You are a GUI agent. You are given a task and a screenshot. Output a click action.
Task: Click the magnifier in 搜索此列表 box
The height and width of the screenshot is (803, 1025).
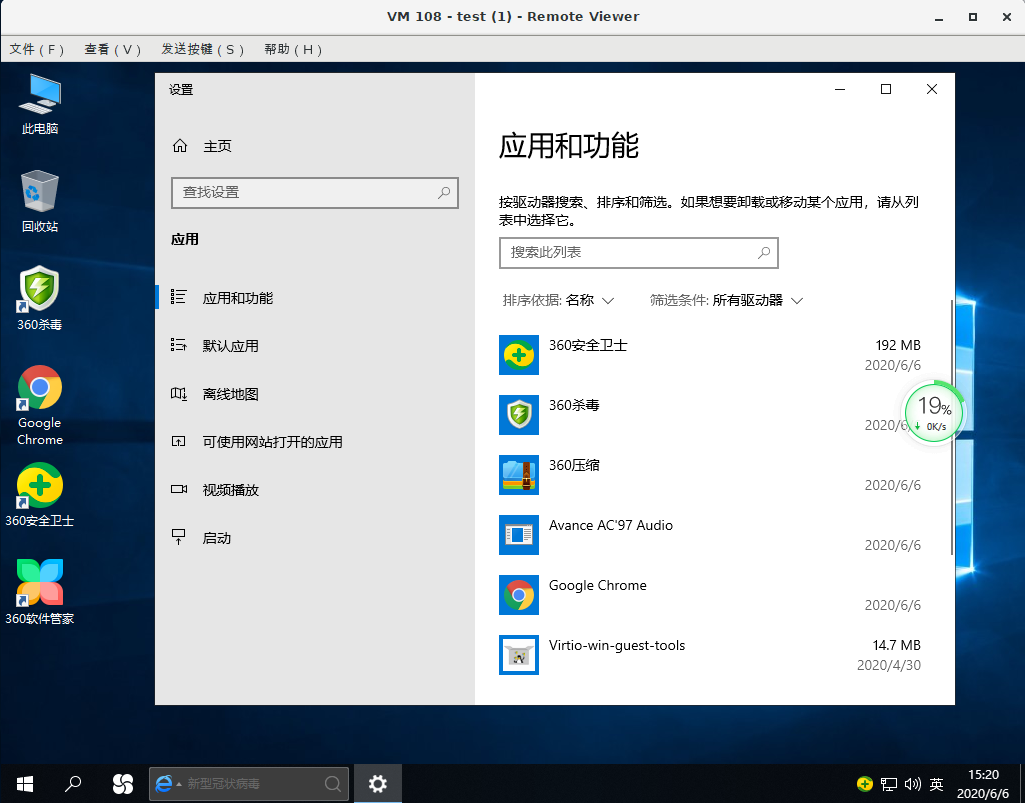click(x=764, y=252)
